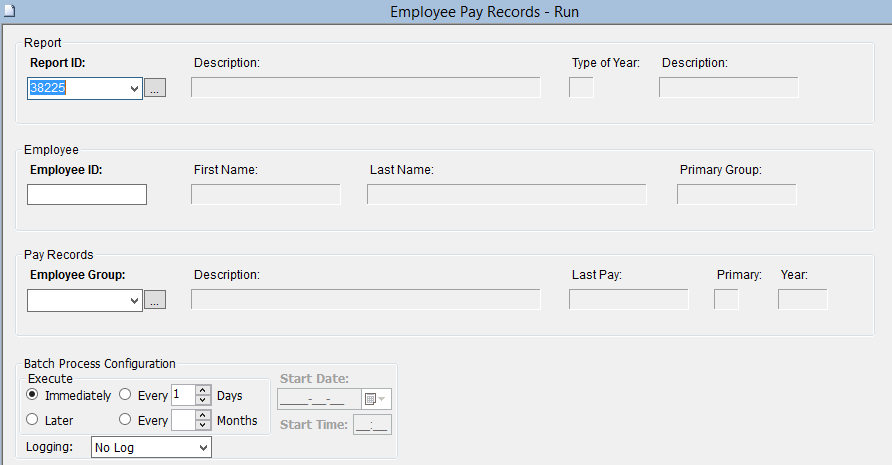Increase the Days value with up arrow
Viewport: 892px width, 465px height.
(203, 390)
